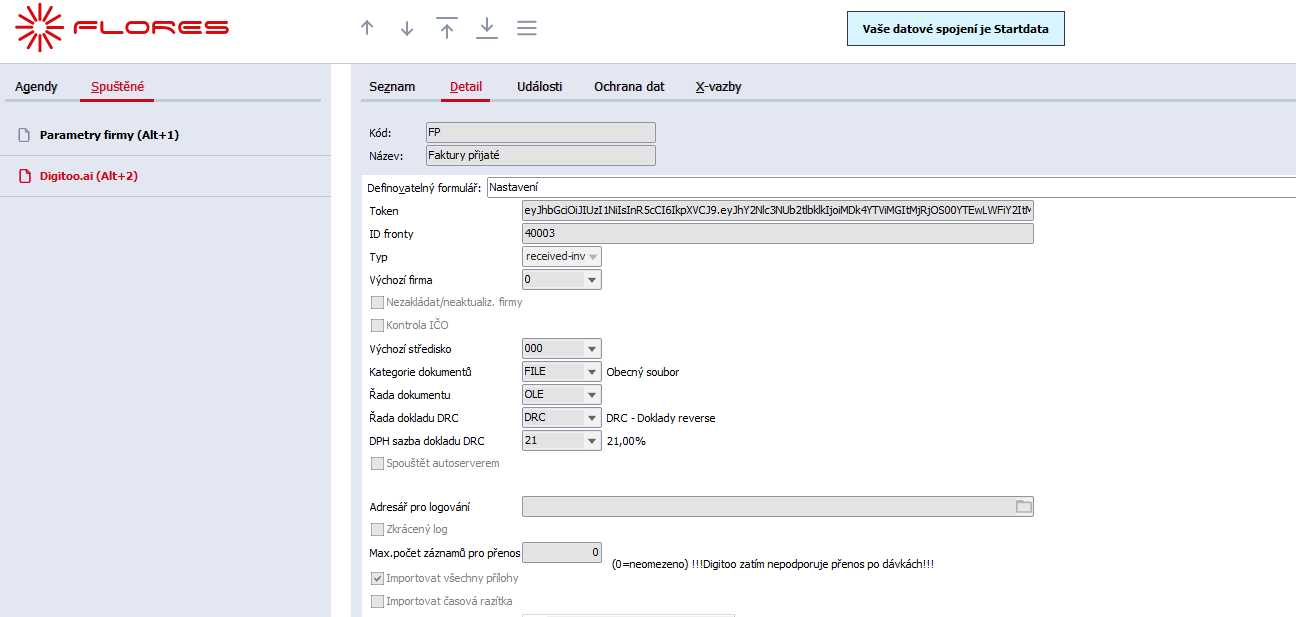Click document icon next to Parametry firmy
This screenshot has height=617, width=1296.
(25, 135)
